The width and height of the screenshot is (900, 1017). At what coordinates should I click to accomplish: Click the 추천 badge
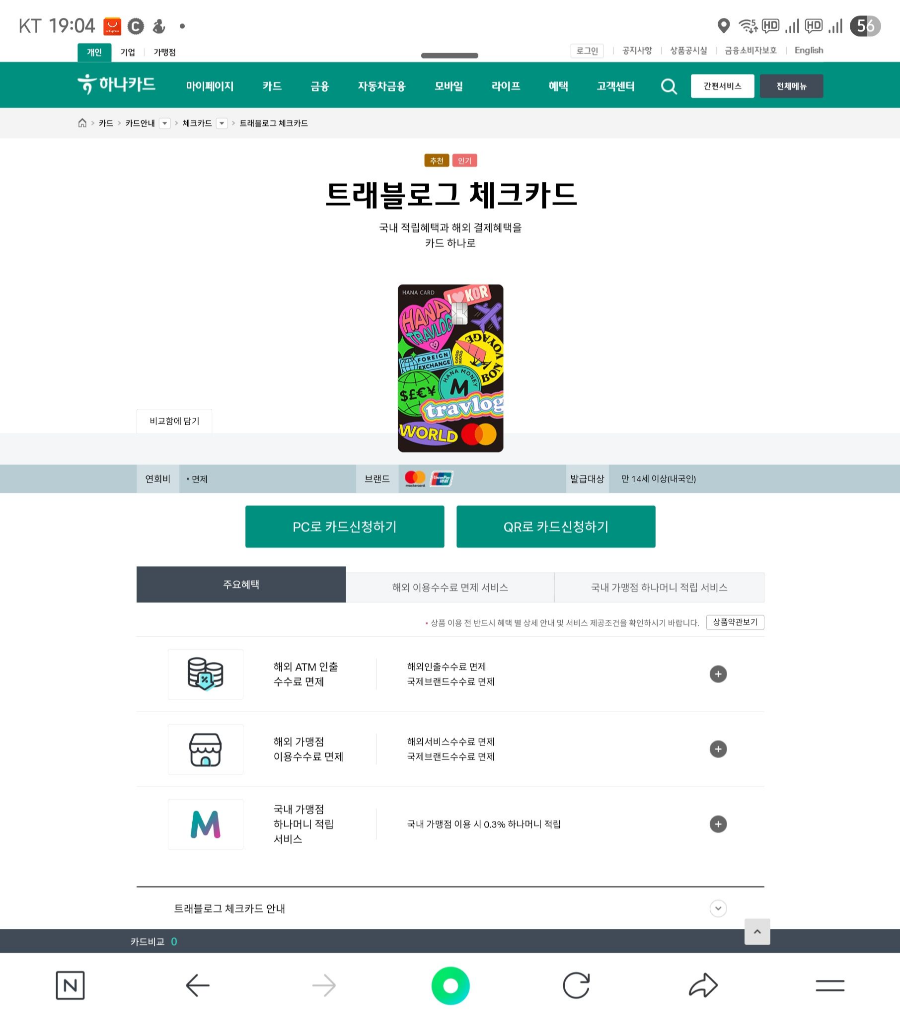pos(436,160)
